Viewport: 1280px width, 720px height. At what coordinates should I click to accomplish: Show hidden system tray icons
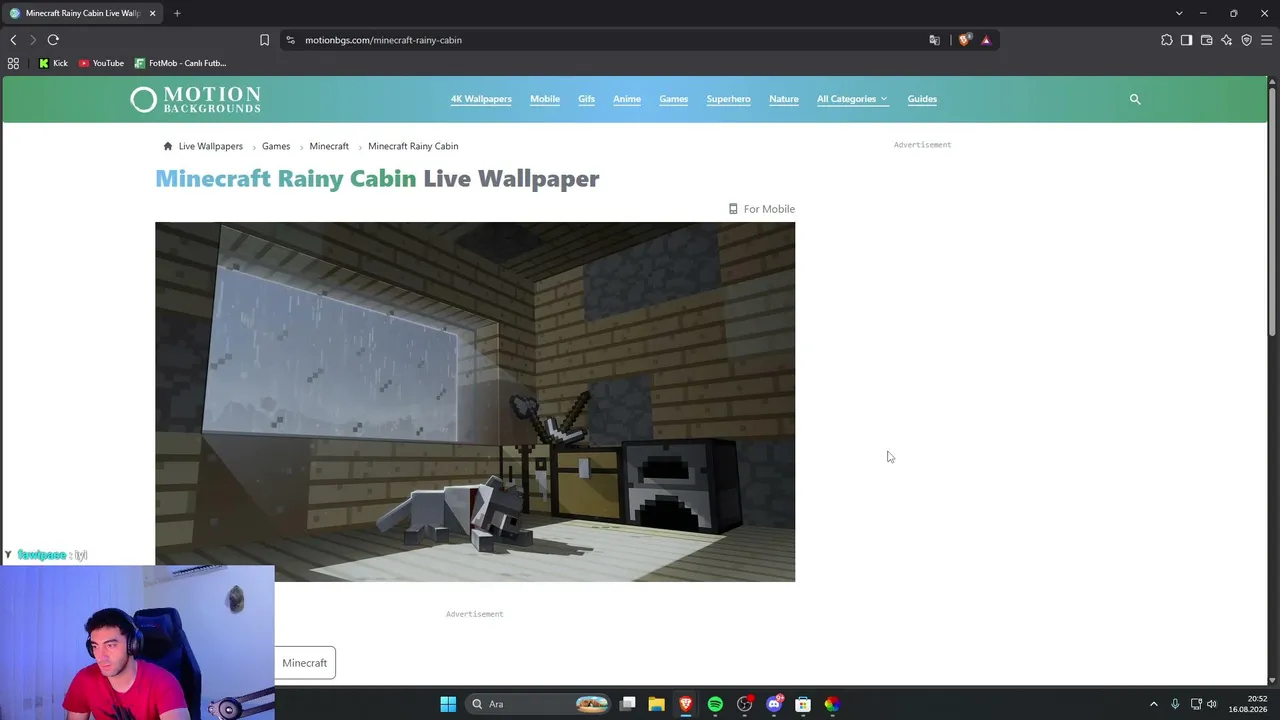click(1154, 704)
